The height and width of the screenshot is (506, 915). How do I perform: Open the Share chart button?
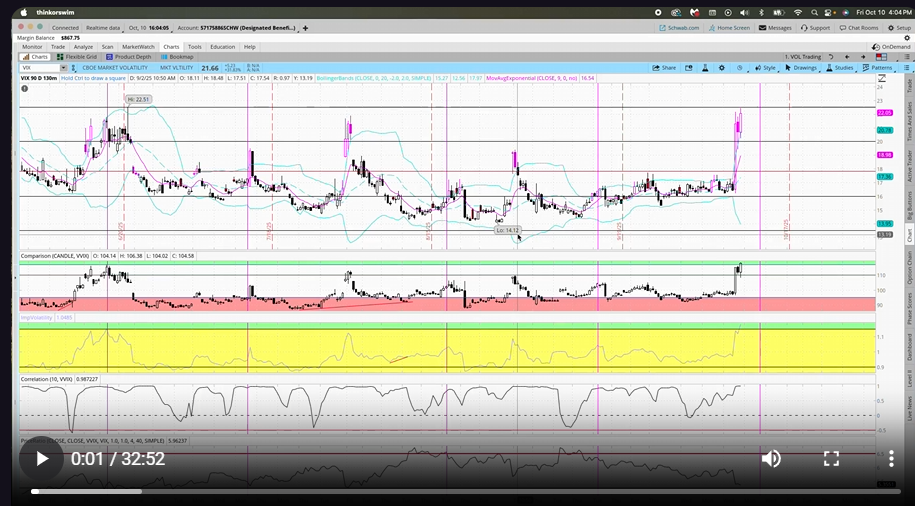665,68
